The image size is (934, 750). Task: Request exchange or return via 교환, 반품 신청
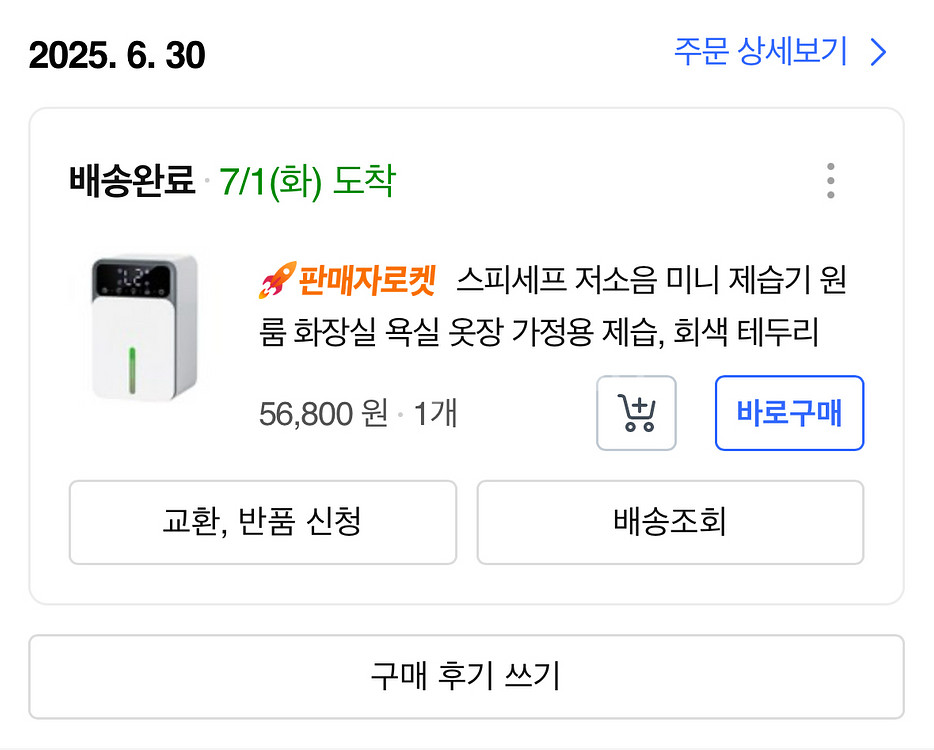(x=262, y=522)
